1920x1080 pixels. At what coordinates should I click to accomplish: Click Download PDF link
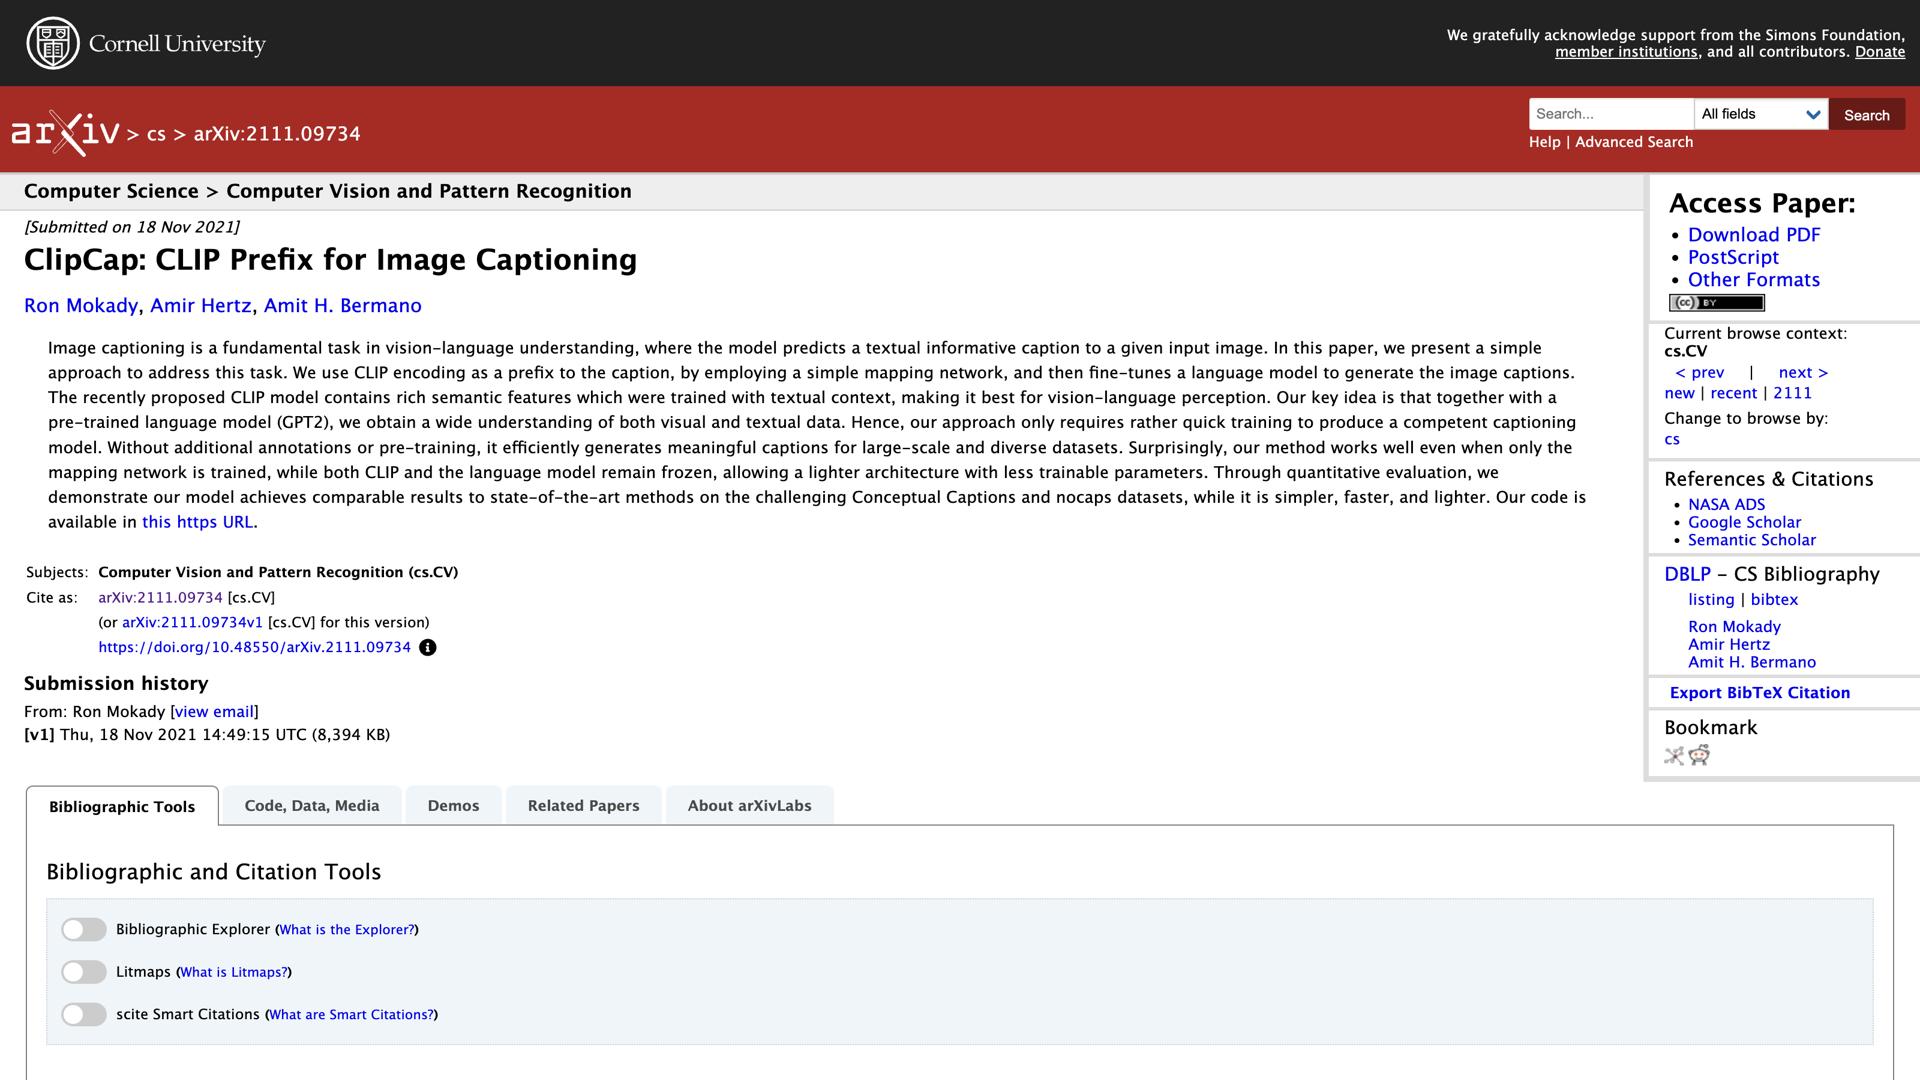tap(1754, 235)
